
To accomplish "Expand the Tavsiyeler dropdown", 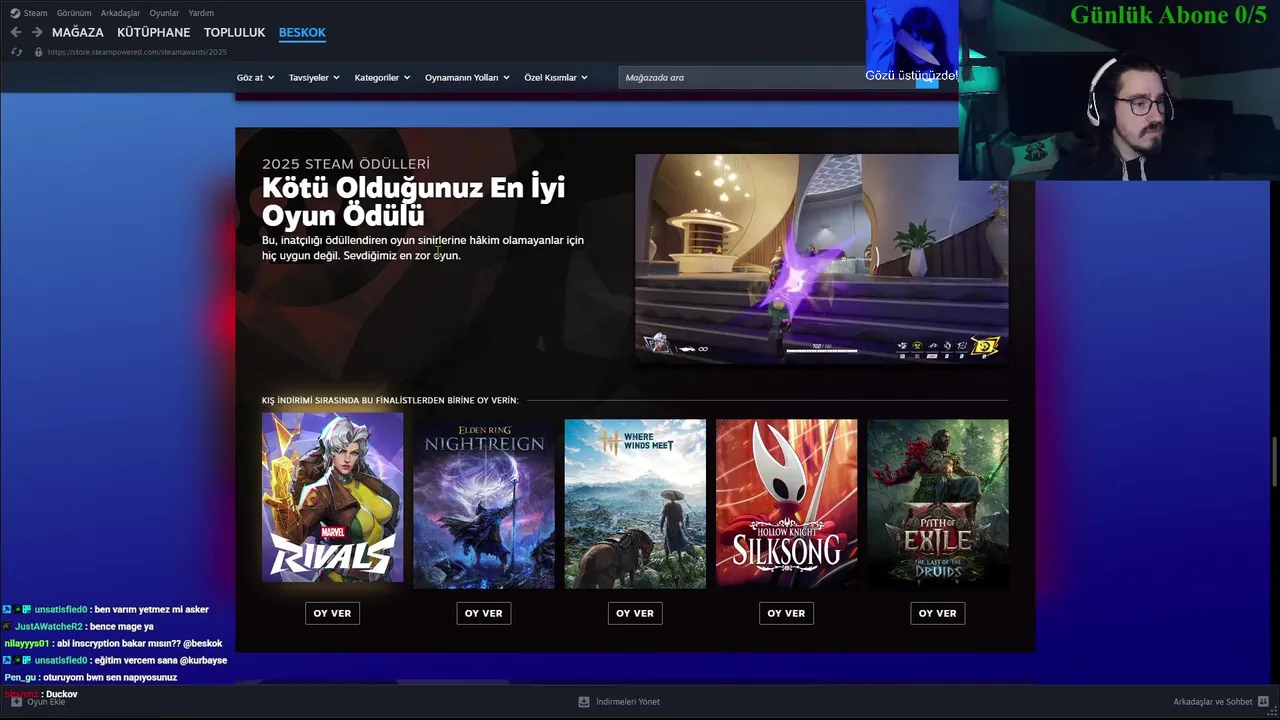I will (x=314, y=77).
